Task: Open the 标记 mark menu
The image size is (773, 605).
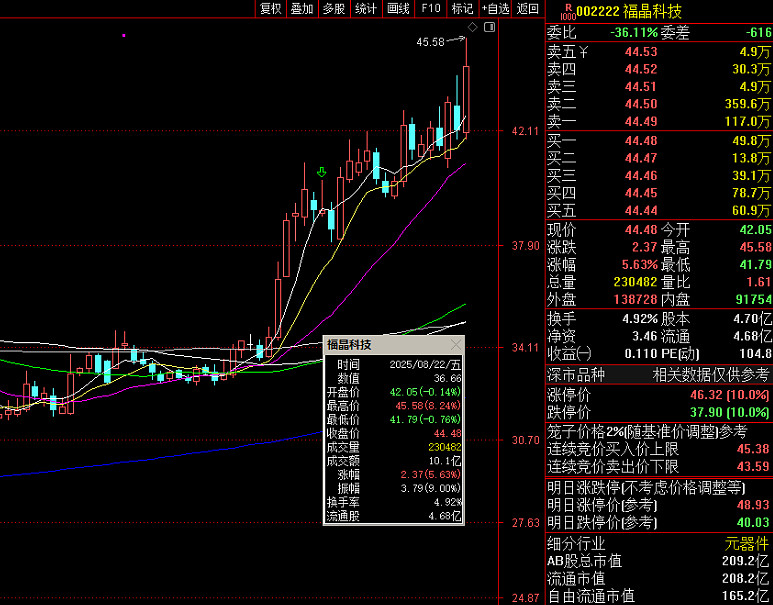Action: tap(462, 8)
